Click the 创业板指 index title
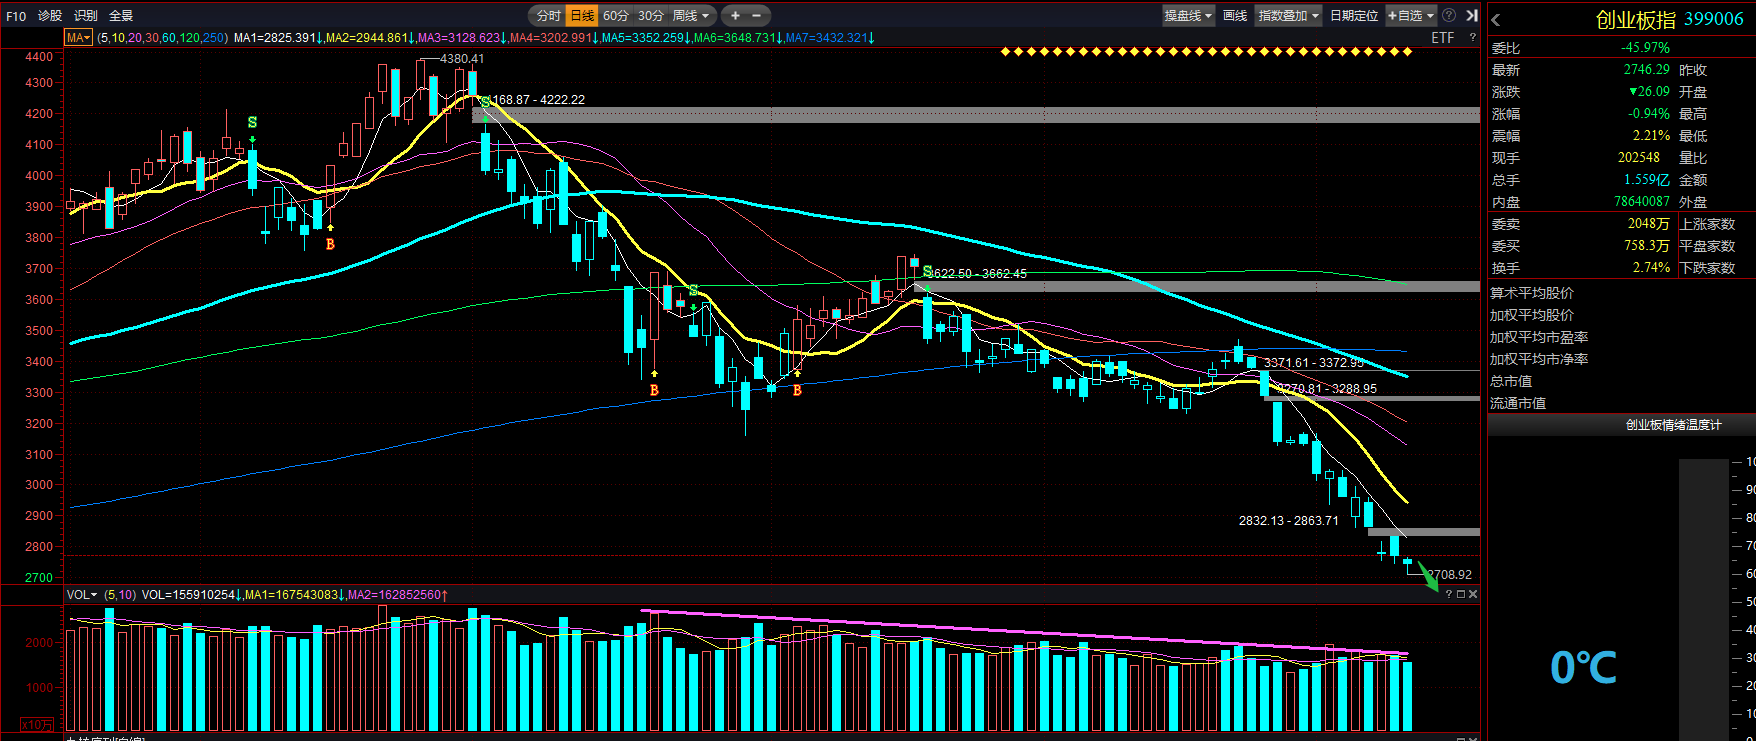1756x741 pixels. click(1636, 20)
